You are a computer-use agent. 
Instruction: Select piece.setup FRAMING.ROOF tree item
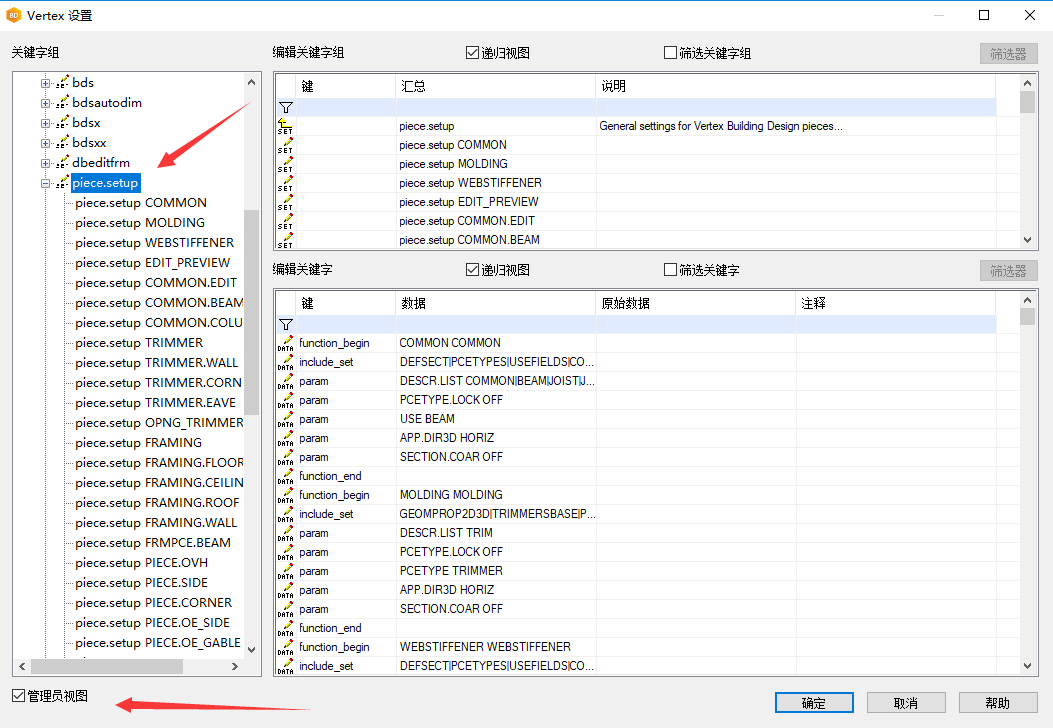[157, 502]
